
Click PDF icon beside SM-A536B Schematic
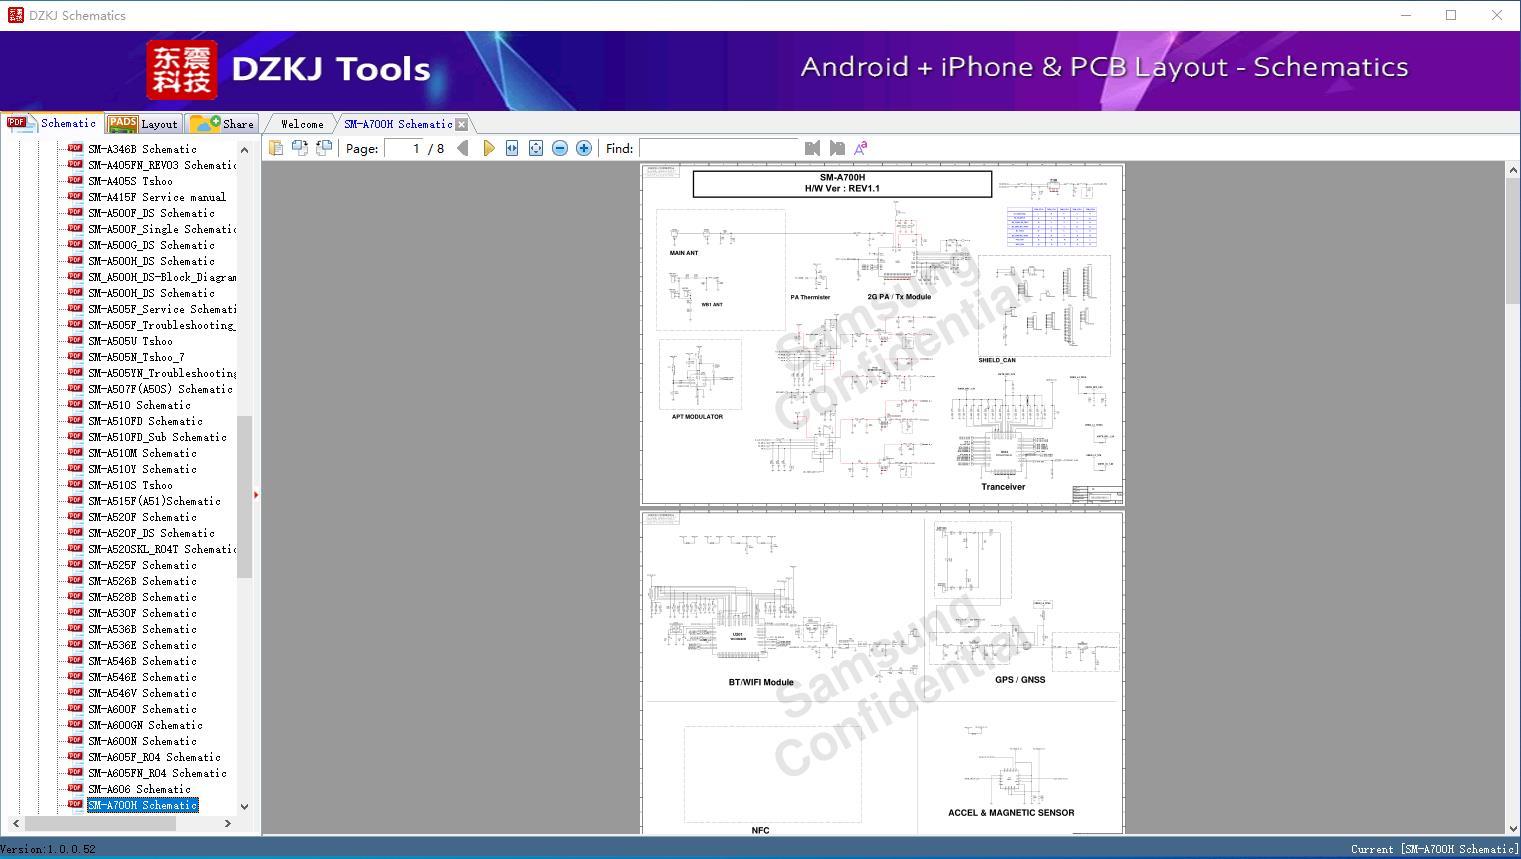(75, 628)
